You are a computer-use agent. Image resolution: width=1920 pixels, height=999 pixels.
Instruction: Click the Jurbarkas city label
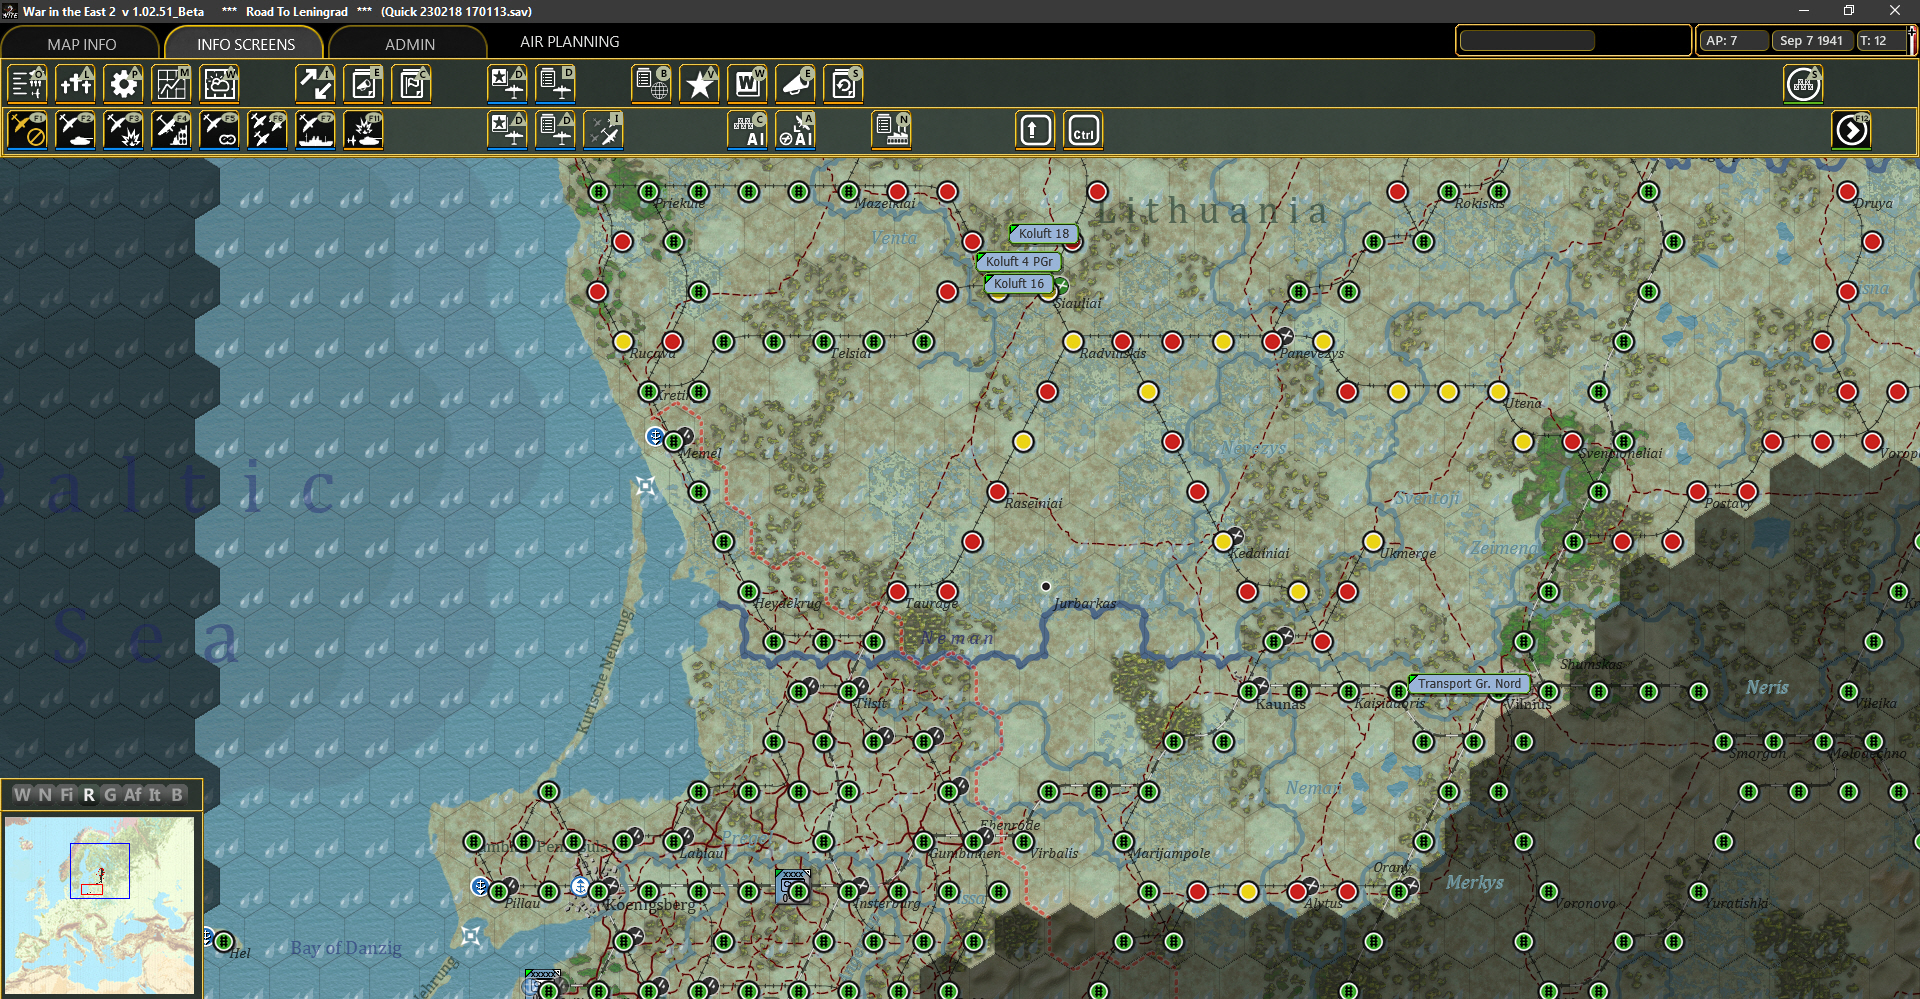(1085, 603)
